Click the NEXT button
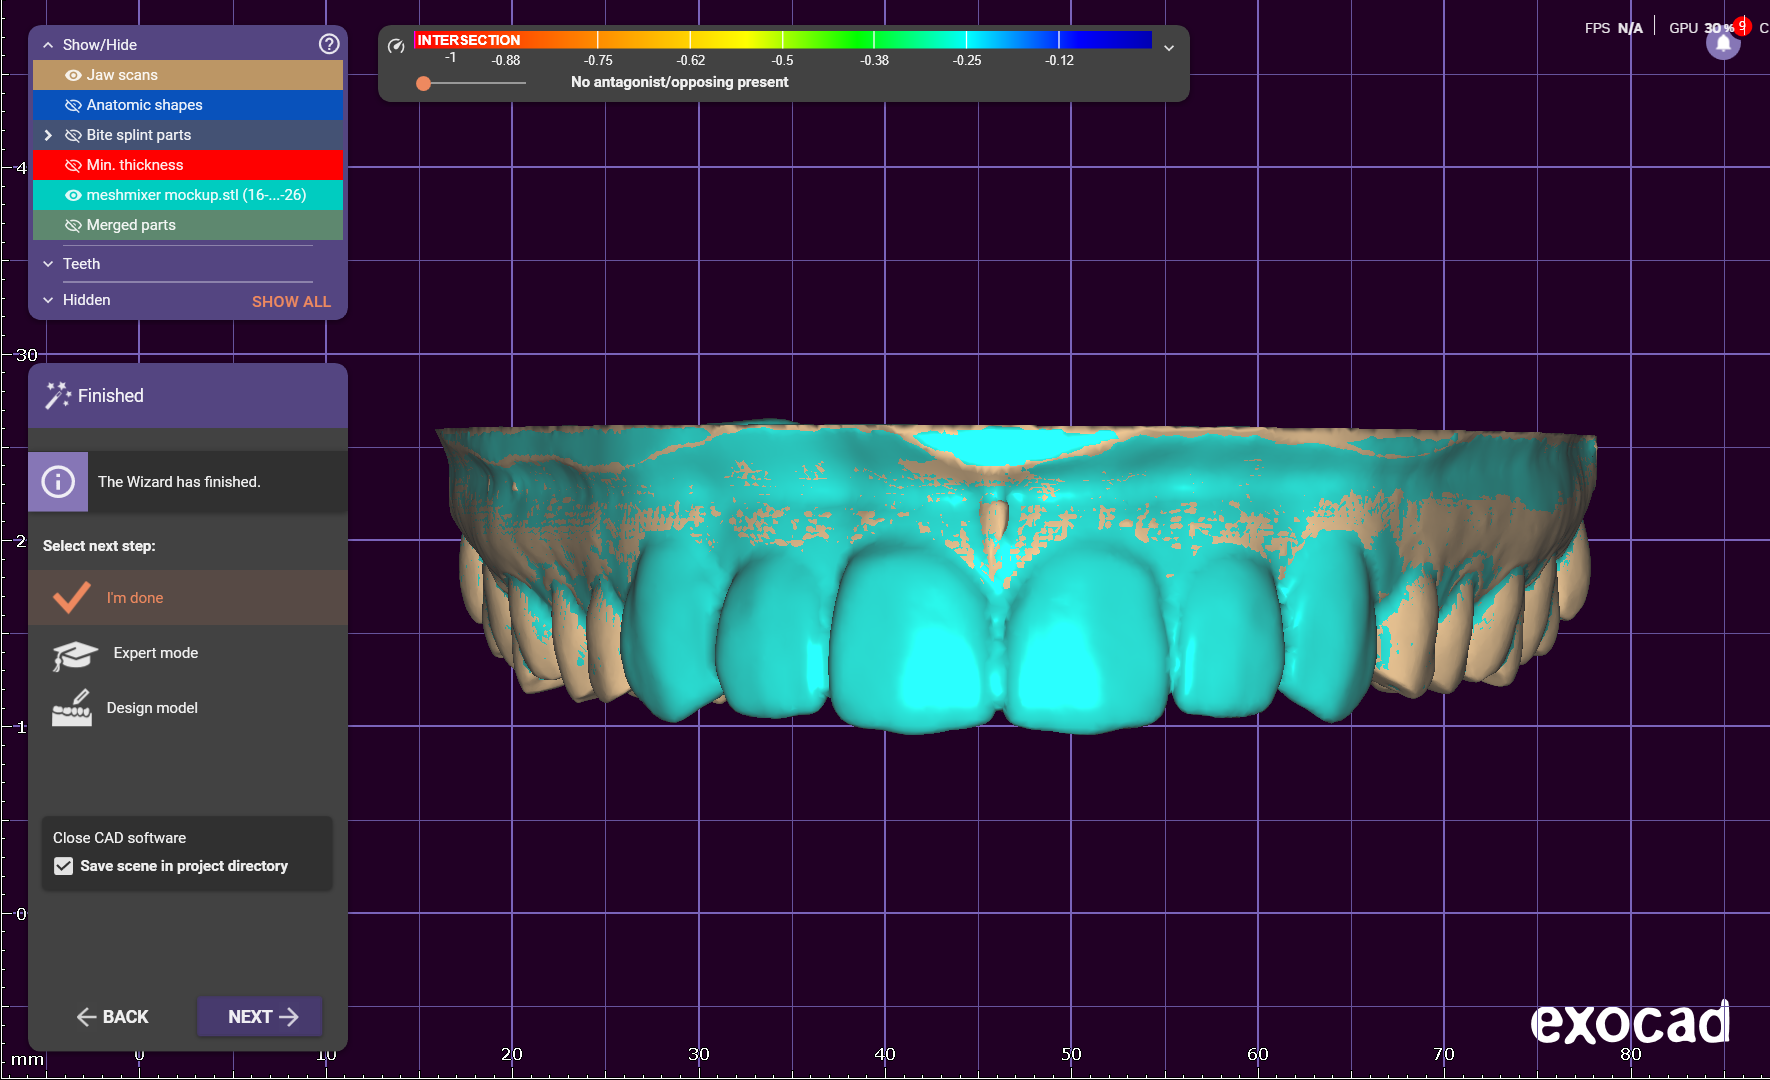 click(260, 1017)
